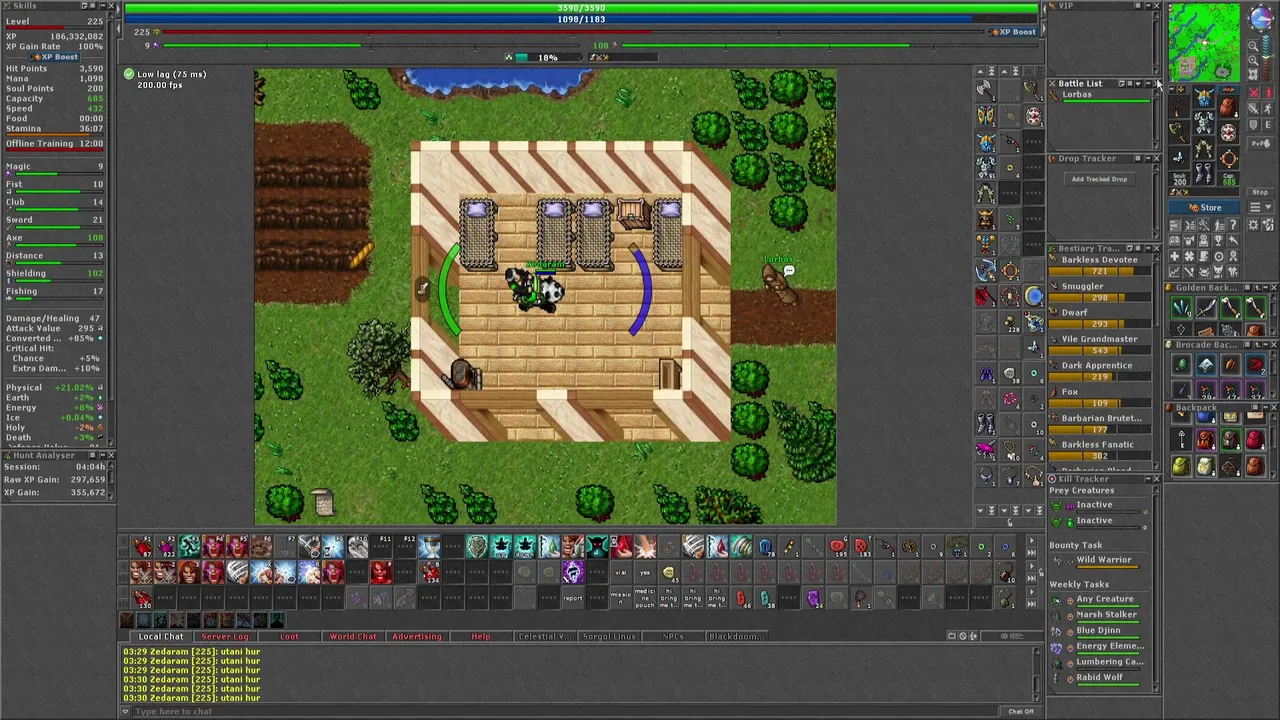Expand action bar with first-row right arrow
The height and width of the screenshot is (720, 1280).
(x=1031, y=540)
